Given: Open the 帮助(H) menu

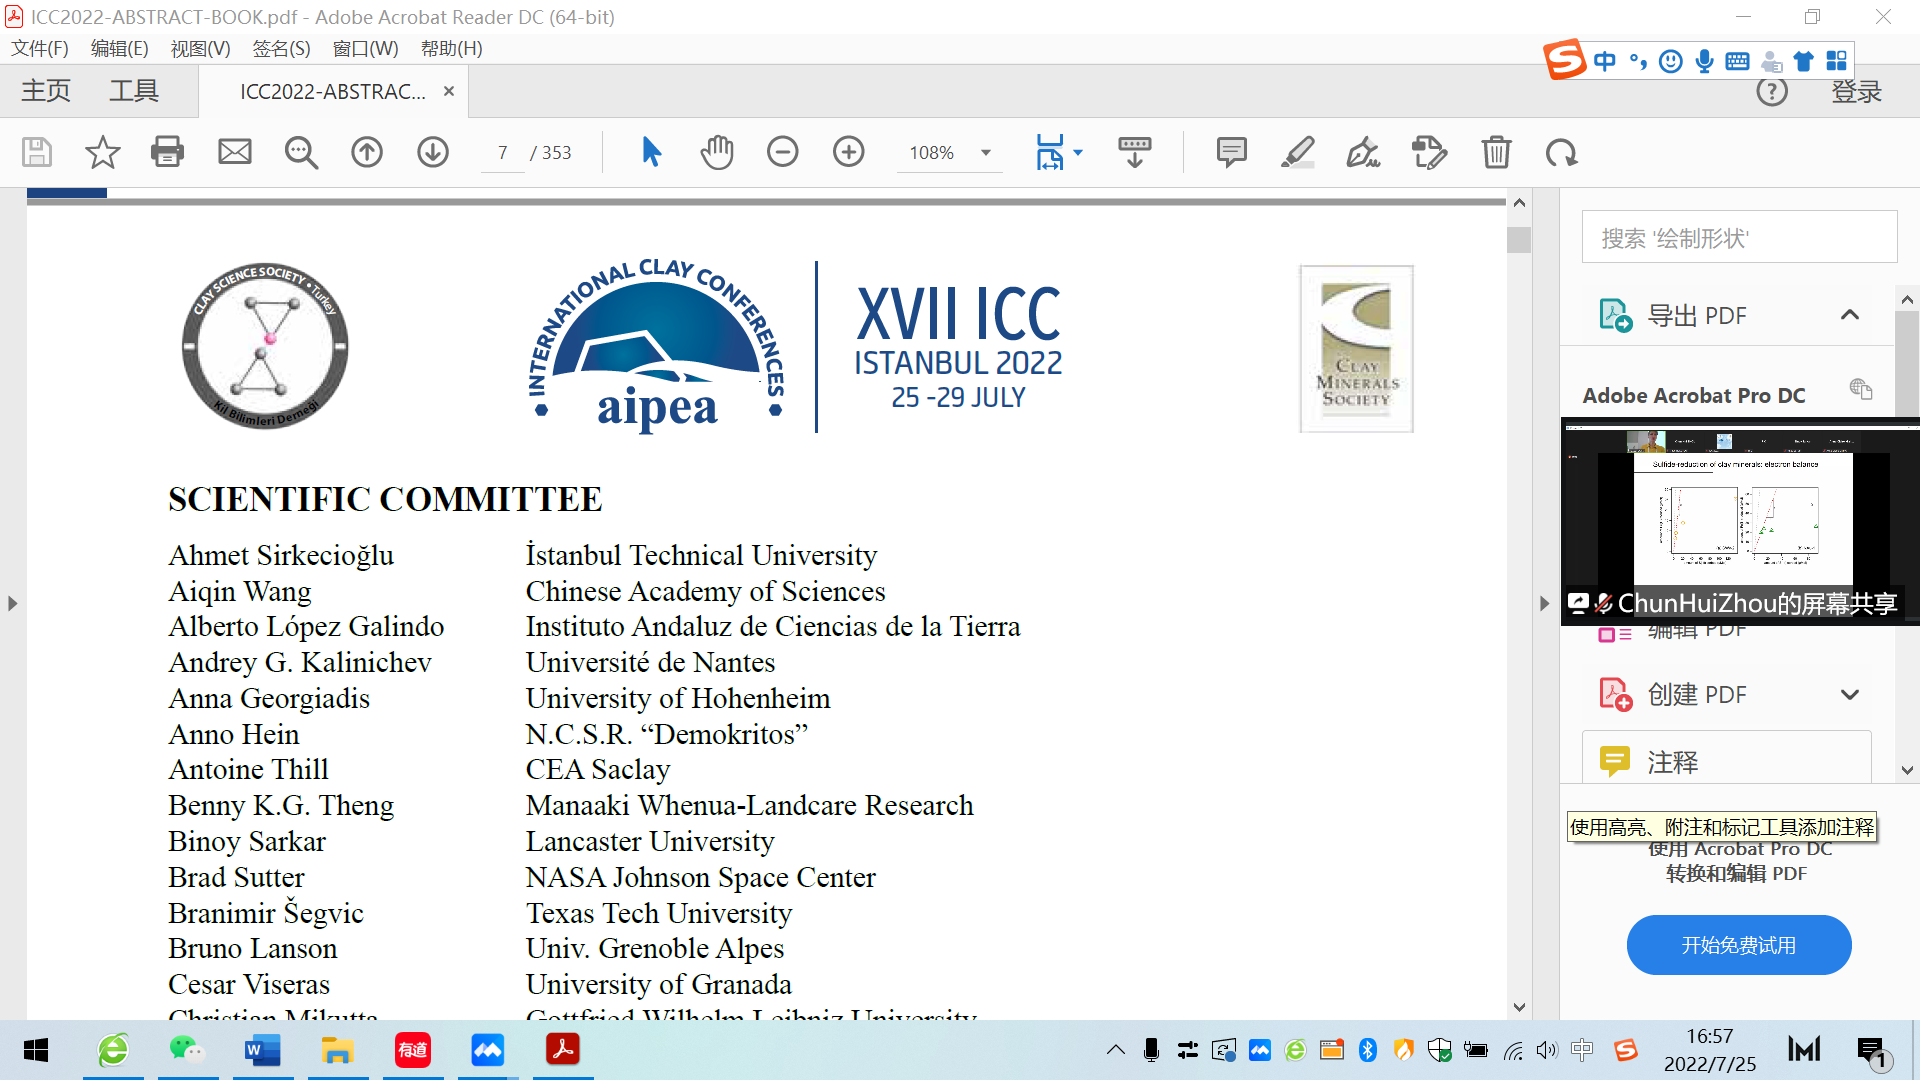Looking at the screenshot, I should [x=451, y=49].
